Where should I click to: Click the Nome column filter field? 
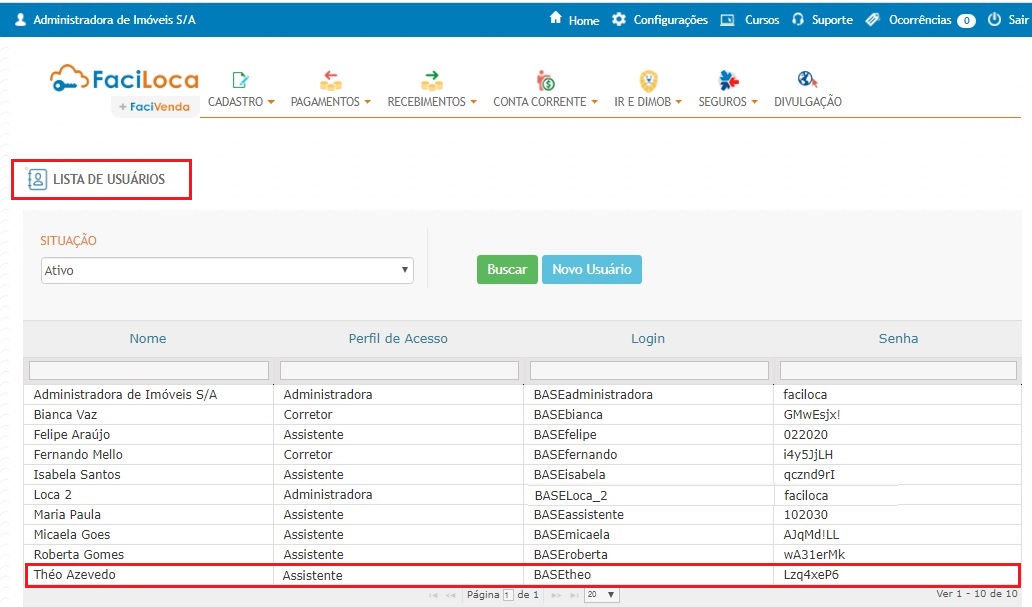point(149,370)
